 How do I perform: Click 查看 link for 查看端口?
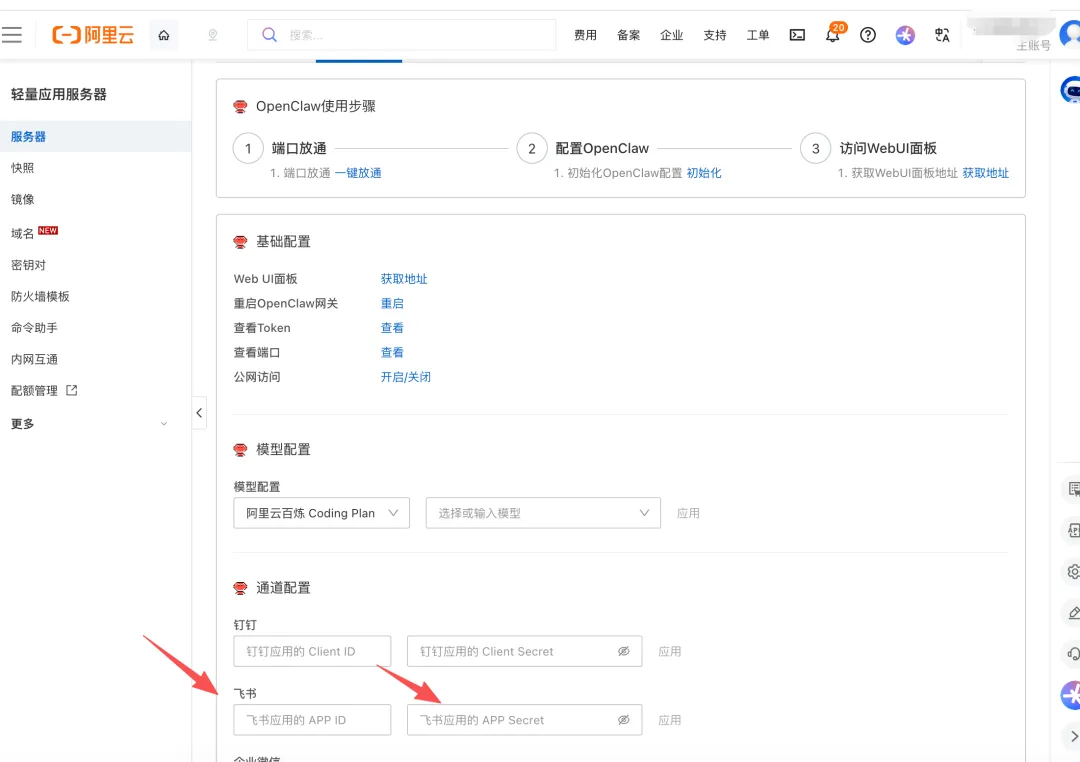pyautogui.click(x=393, y=352)
